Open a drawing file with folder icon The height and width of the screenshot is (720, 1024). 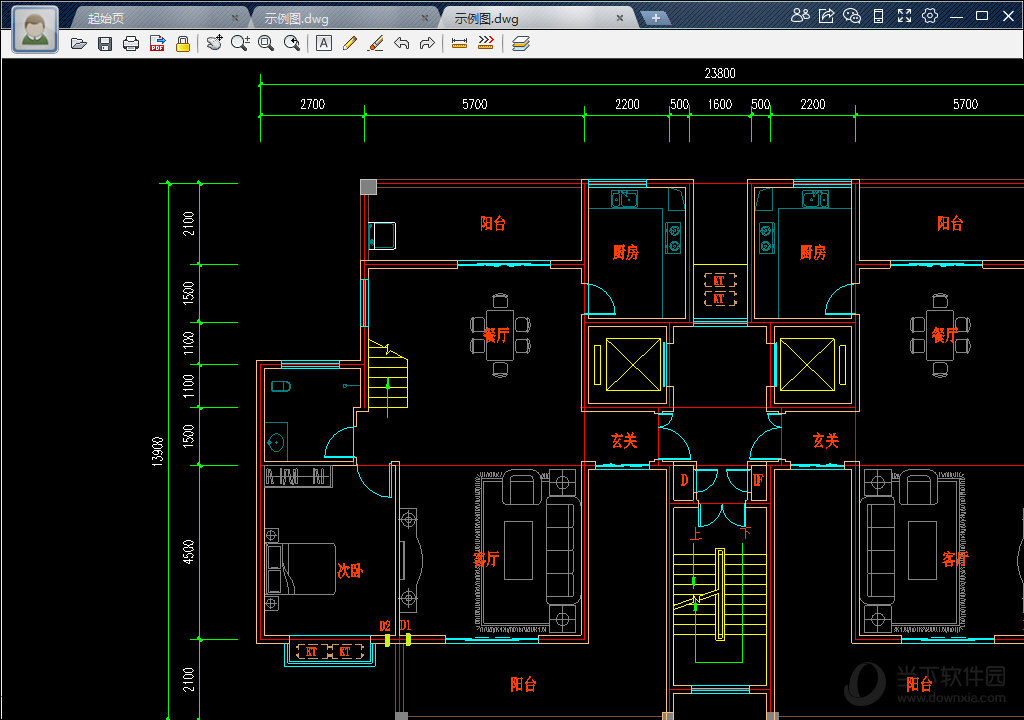pyautogui.click(x=78, y=44)
